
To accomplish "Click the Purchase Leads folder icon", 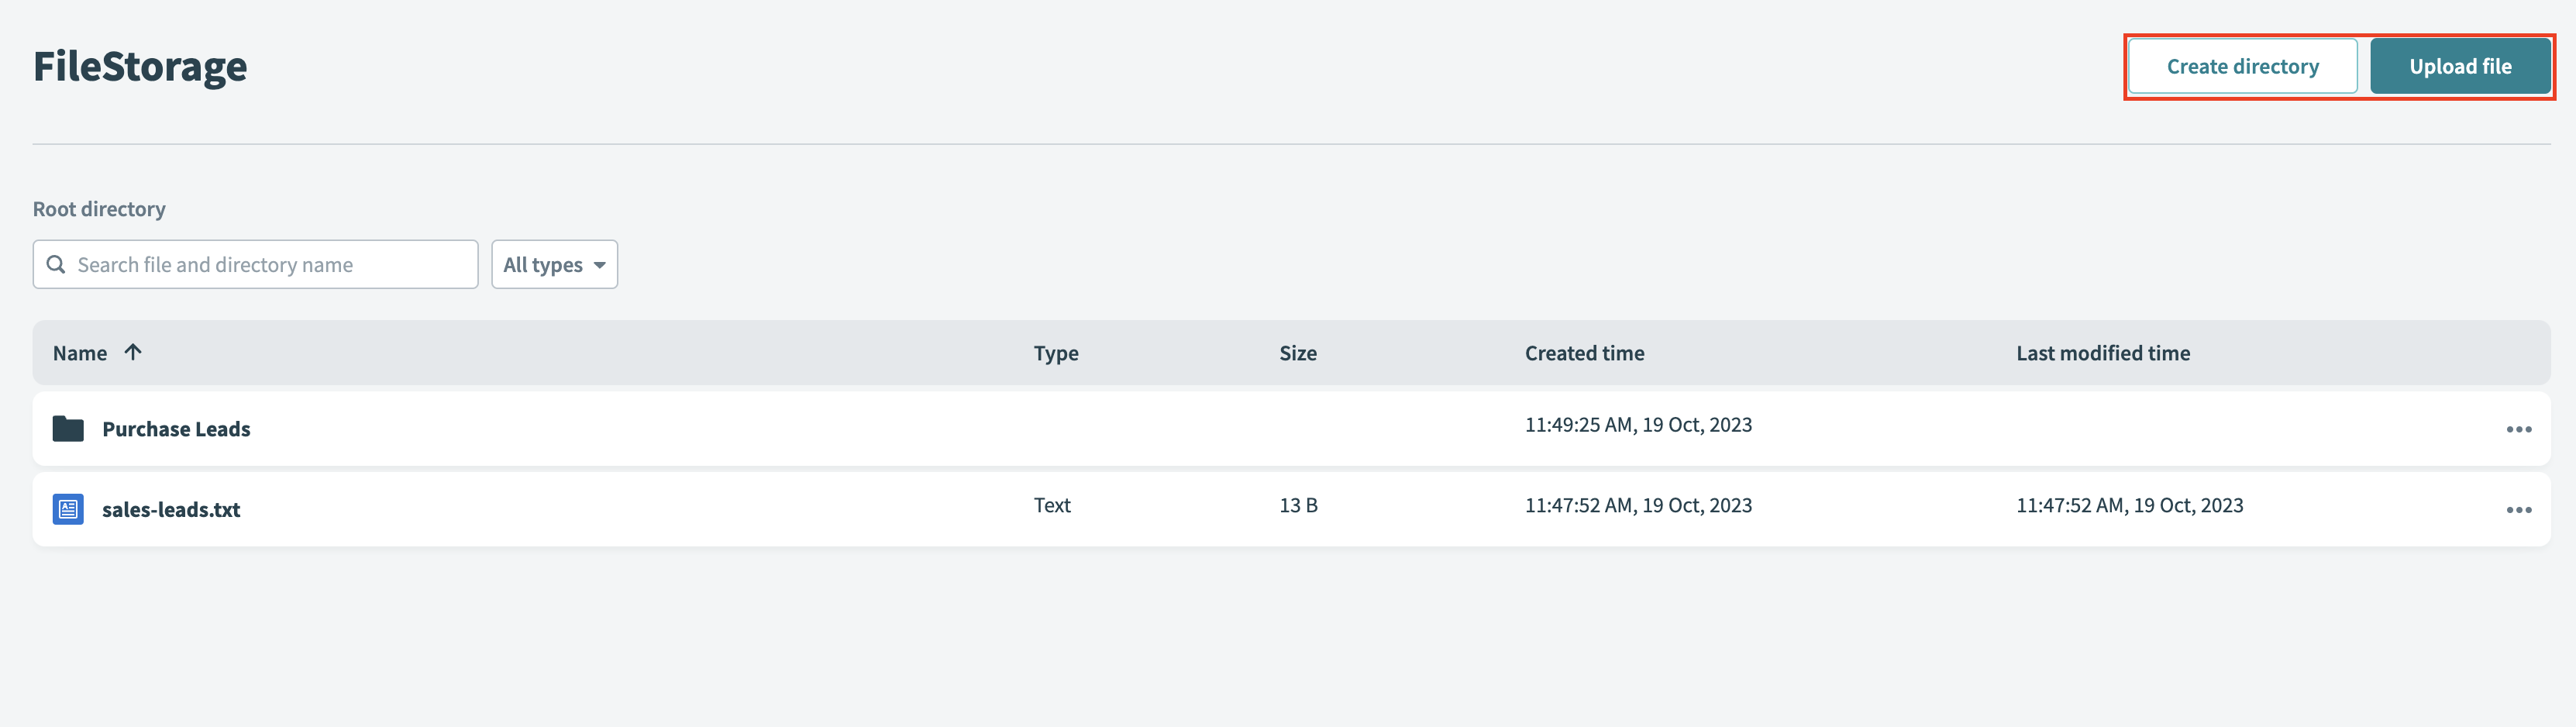I will click(67, 428).
